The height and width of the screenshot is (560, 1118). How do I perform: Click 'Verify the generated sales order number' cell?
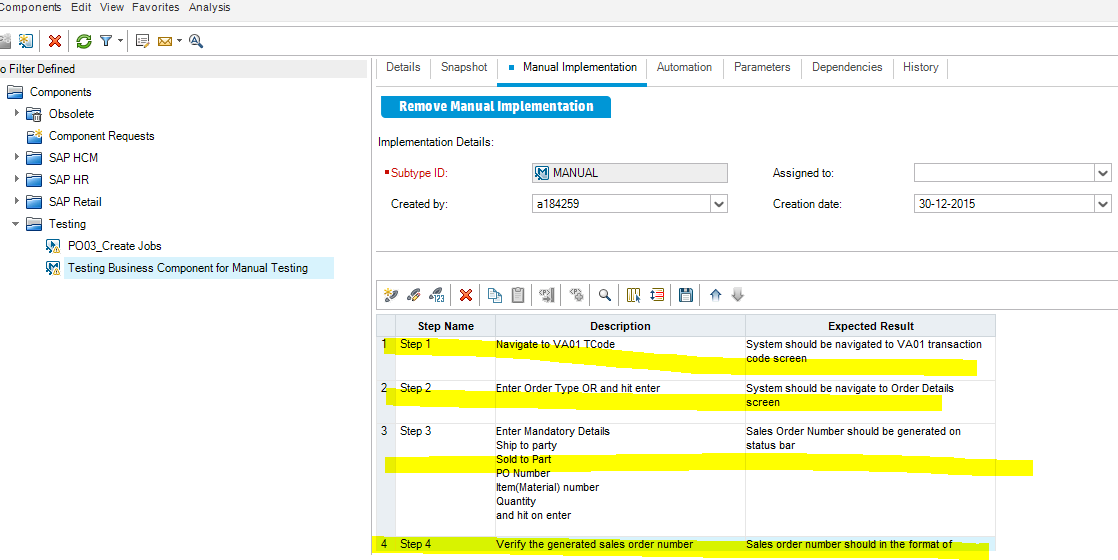pos(620,544)
